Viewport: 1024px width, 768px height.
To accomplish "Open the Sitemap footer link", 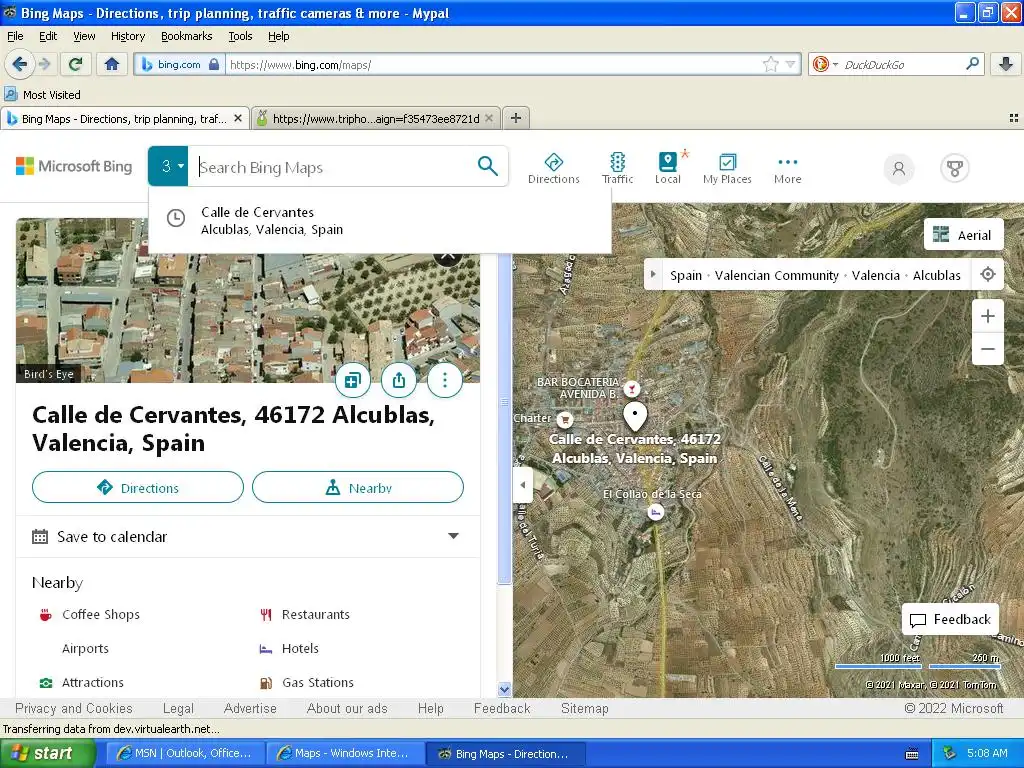I will pyautogui.click(x=584, y=708).
